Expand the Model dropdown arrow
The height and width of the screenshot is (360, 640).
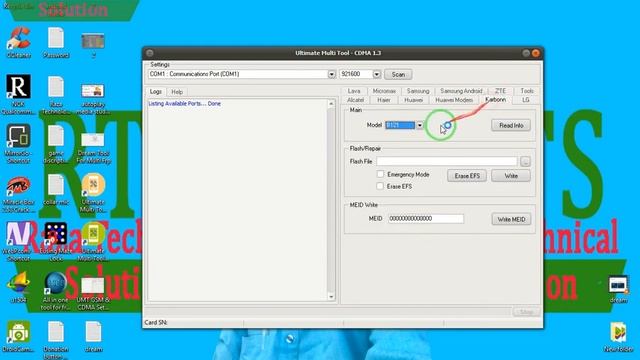(x=419, y=125)
